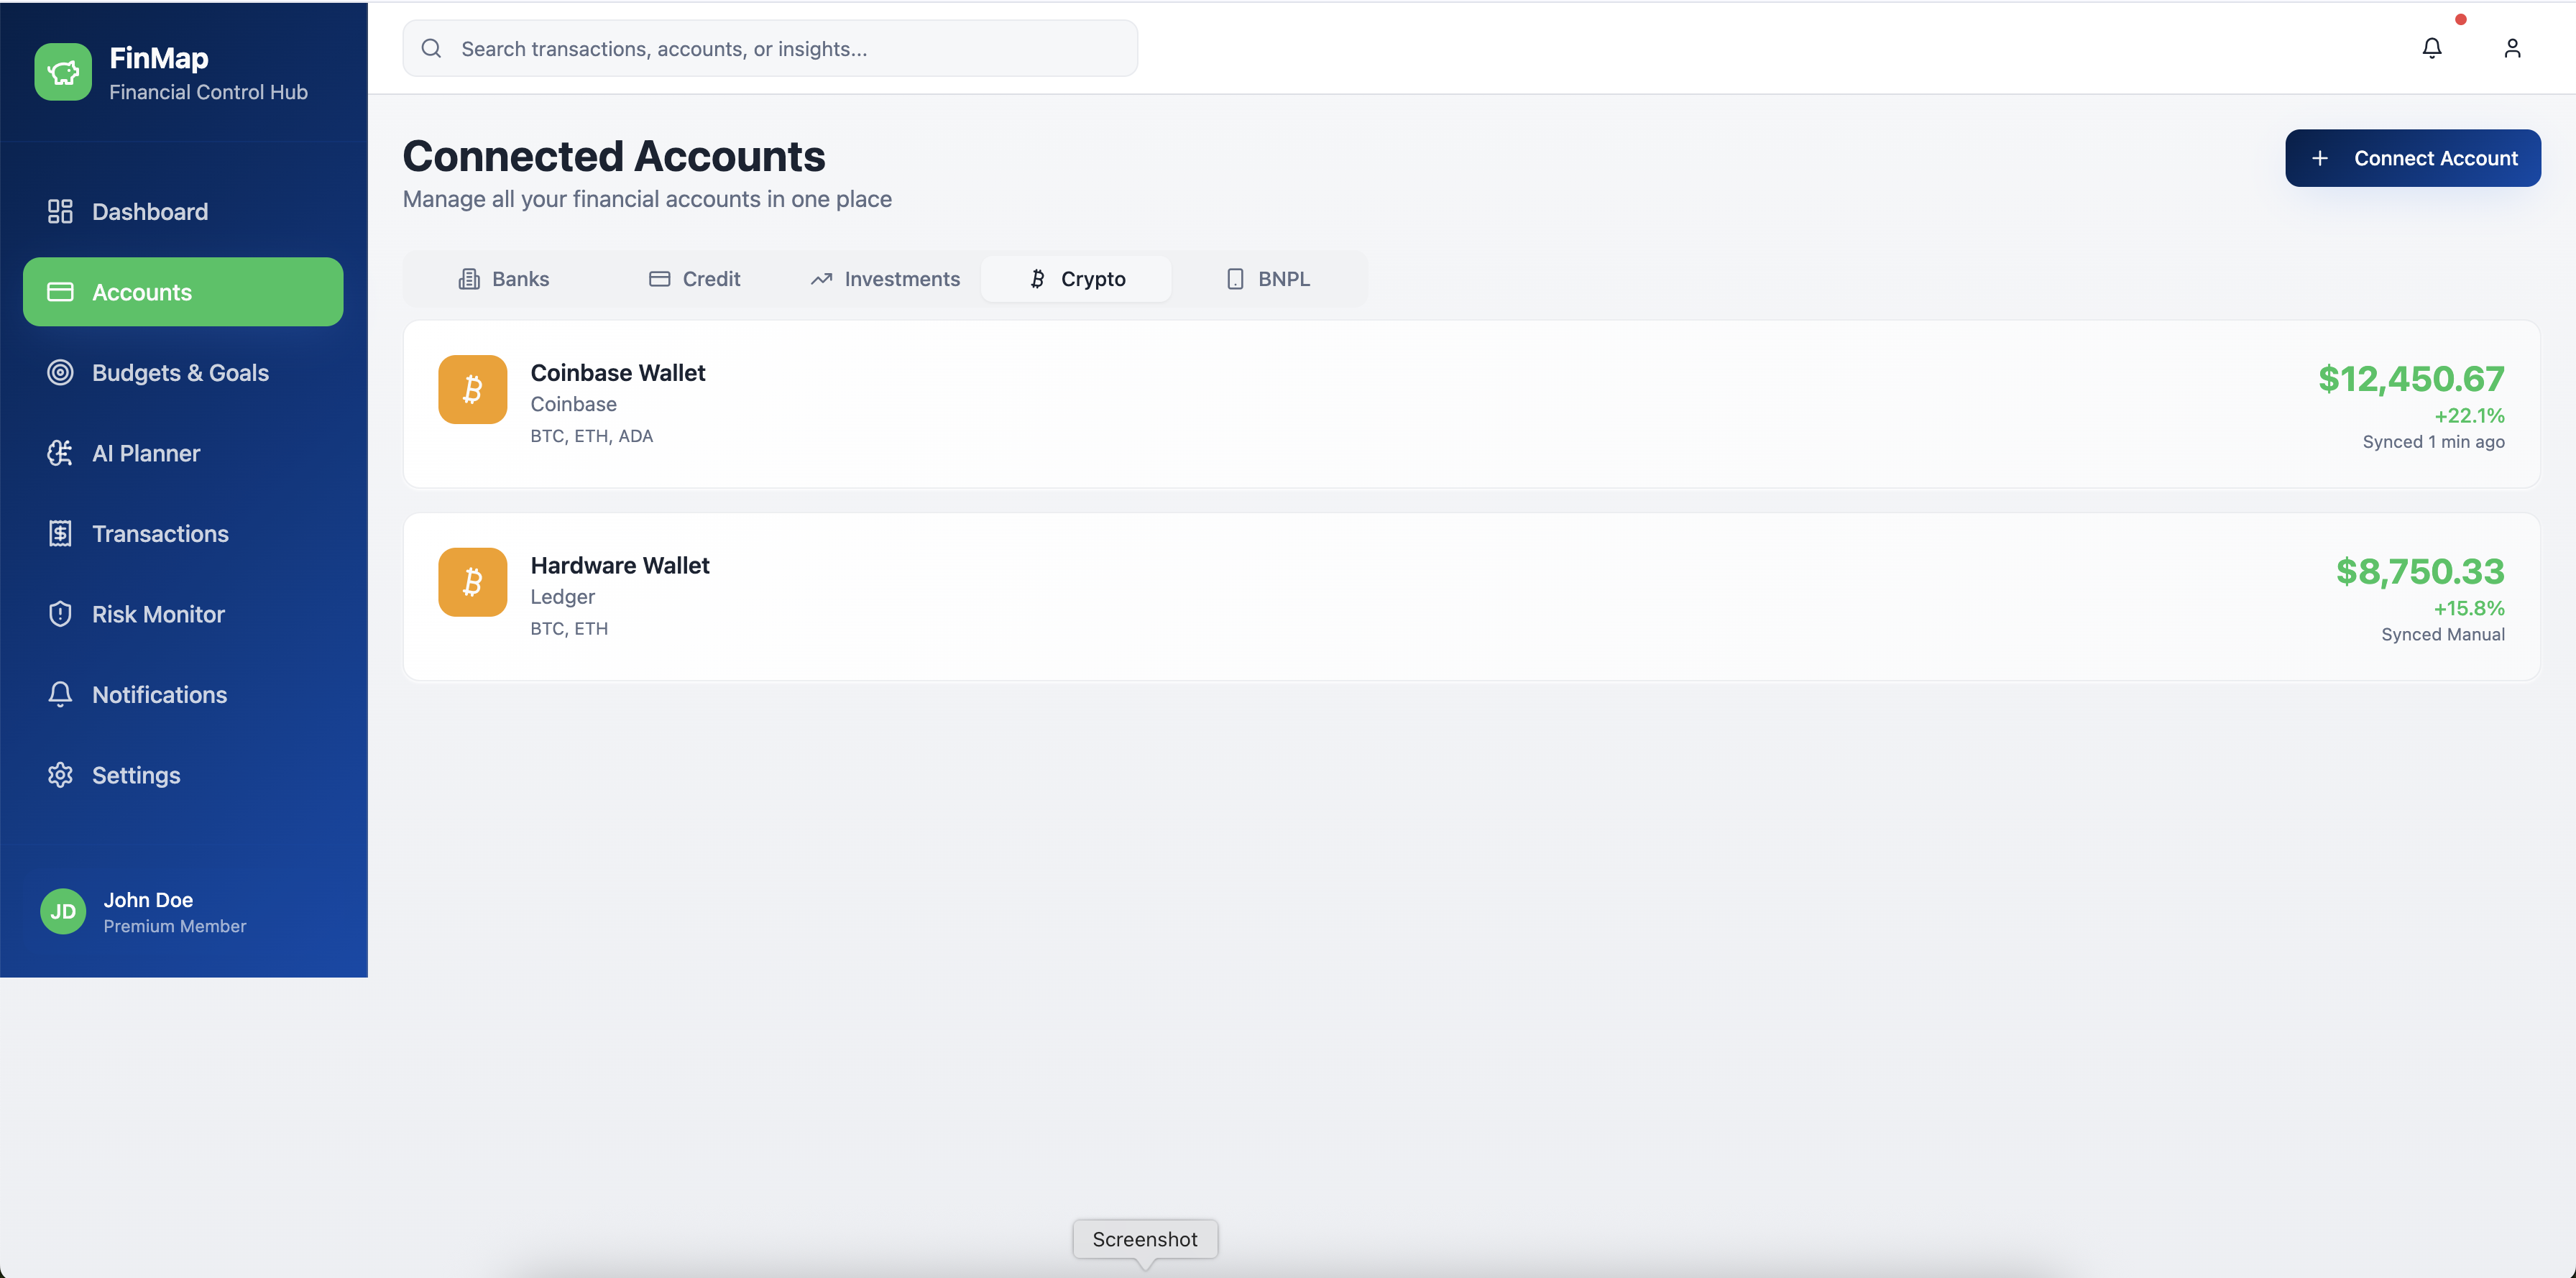Viewport: 2576px width, 1278px height.
Task: Go to Dashboard in the sidebar
Action: pyautogui.click(x=183, y=211)
